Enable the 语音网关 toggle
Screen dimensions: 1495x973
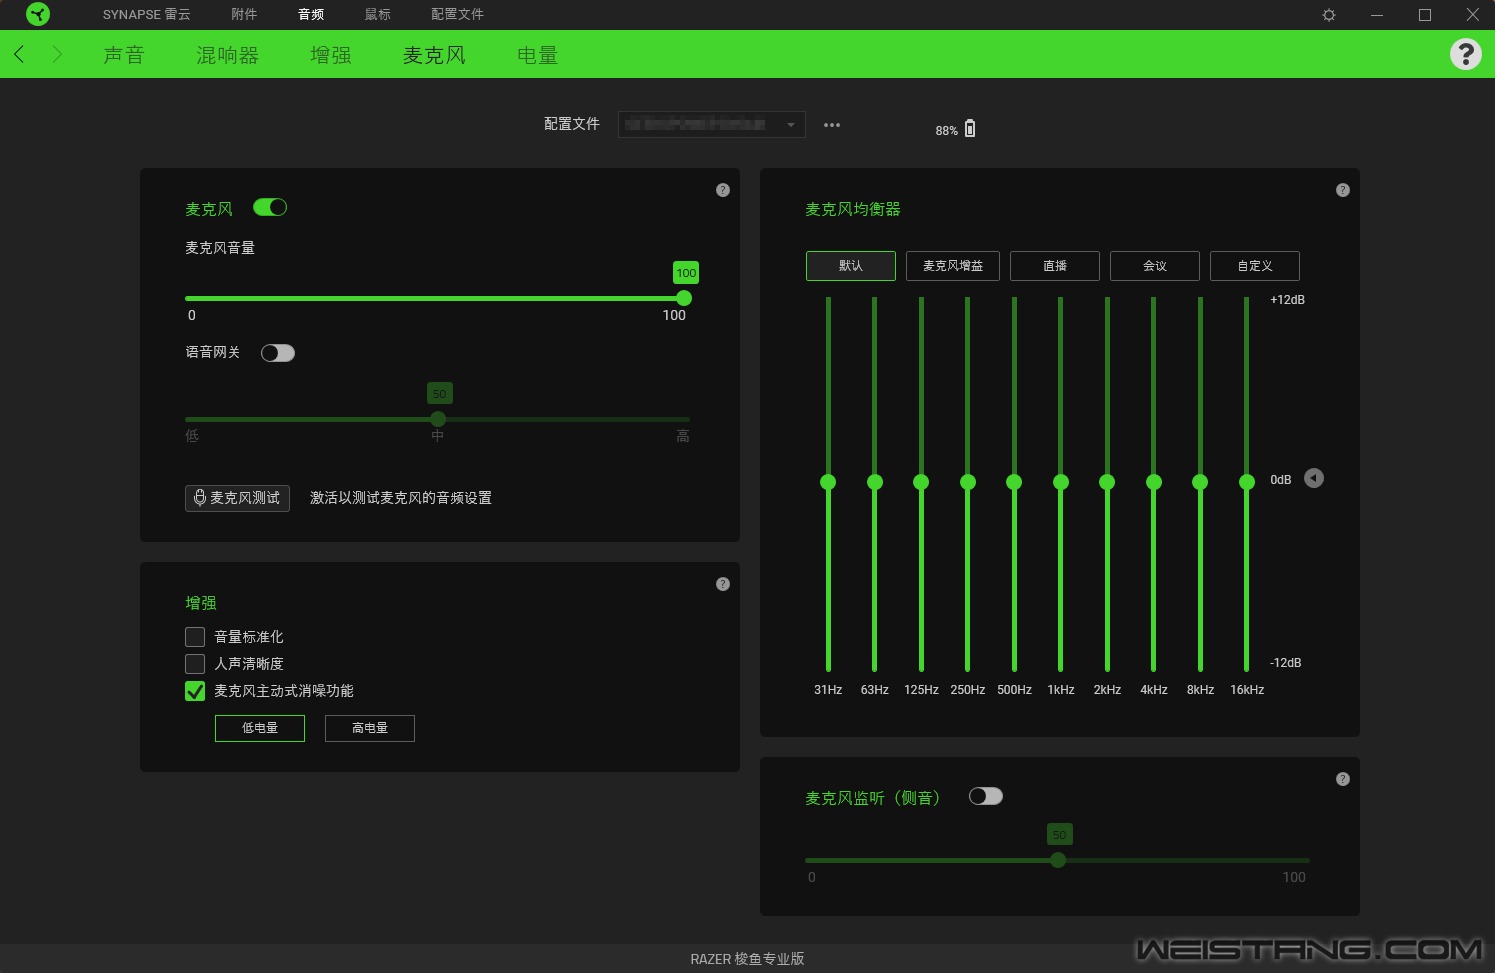277,353
